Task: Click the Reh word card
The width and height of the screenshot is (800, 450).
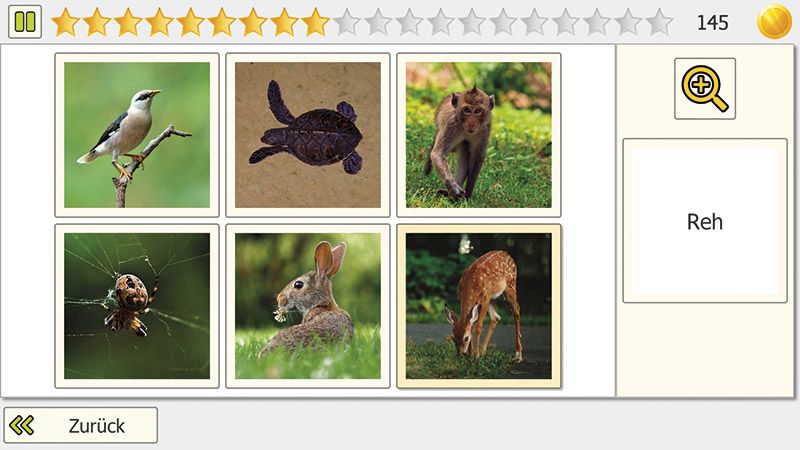Action: pos(705,220)
